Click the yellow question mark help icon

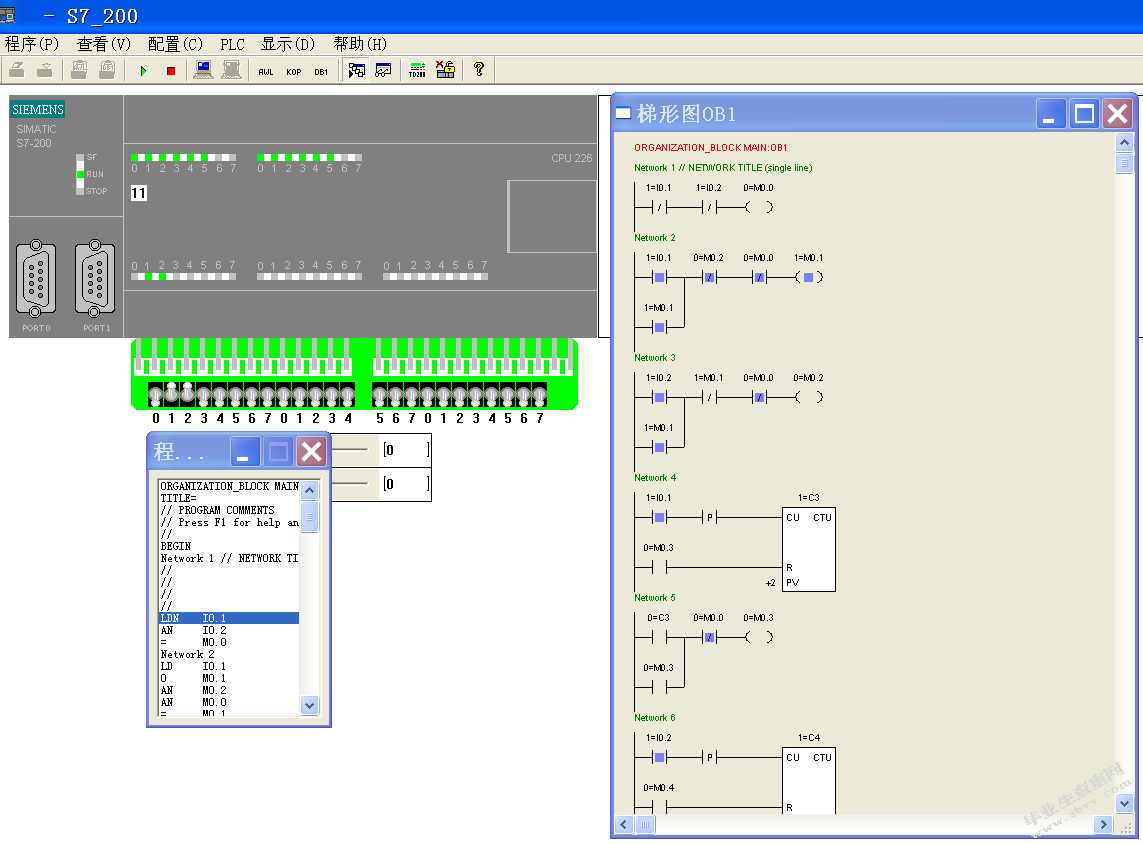click(x=478, y=70)
